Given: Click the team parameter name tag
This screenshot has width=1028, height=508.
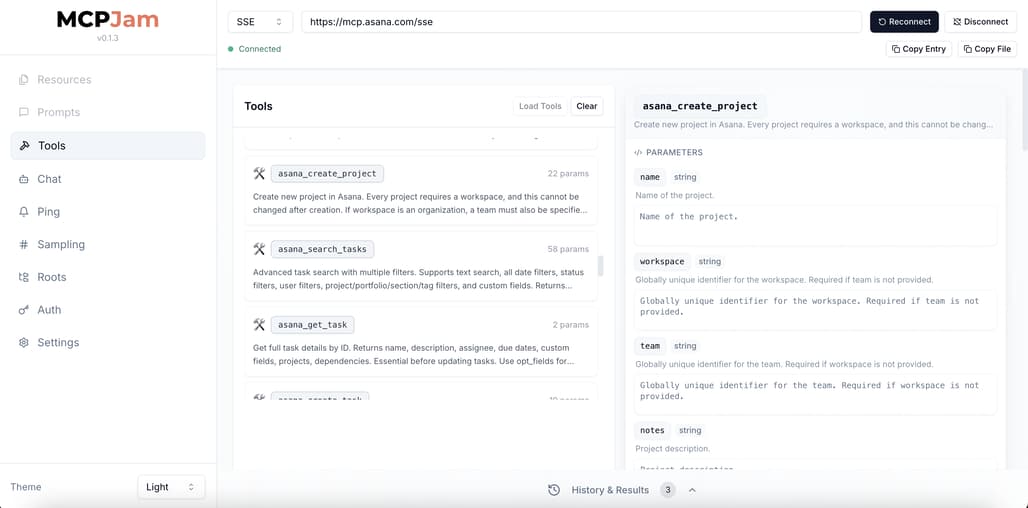Looking at the screenshot, I should pyautogui.click(x=650, y=346).
